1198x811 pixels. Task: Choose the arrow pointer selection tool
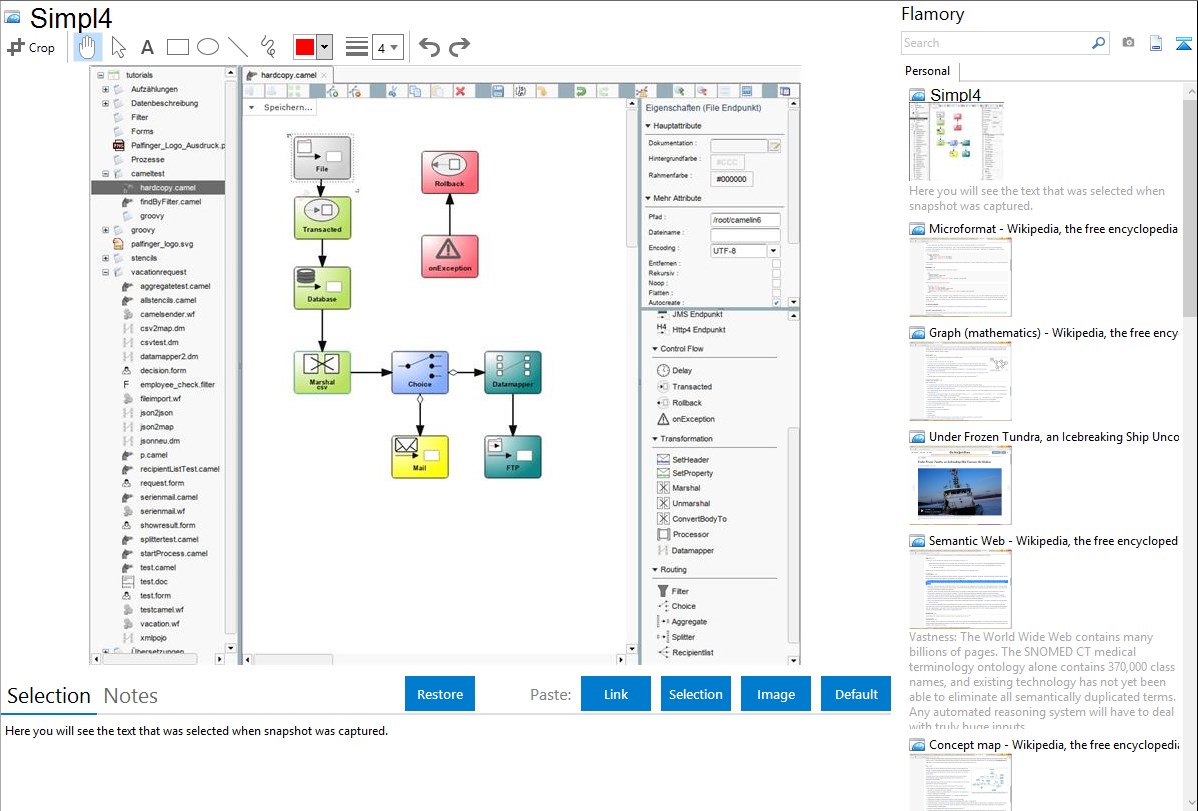click(118, 47)
